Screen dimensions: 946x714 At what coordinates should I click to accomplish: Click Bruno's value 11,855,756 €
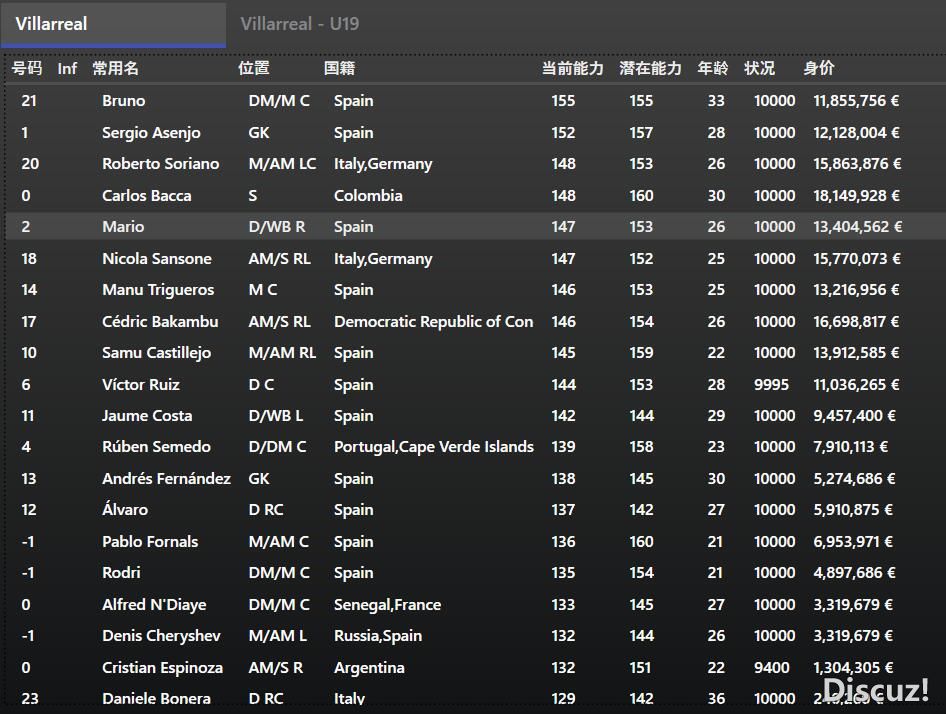[856, 101]
